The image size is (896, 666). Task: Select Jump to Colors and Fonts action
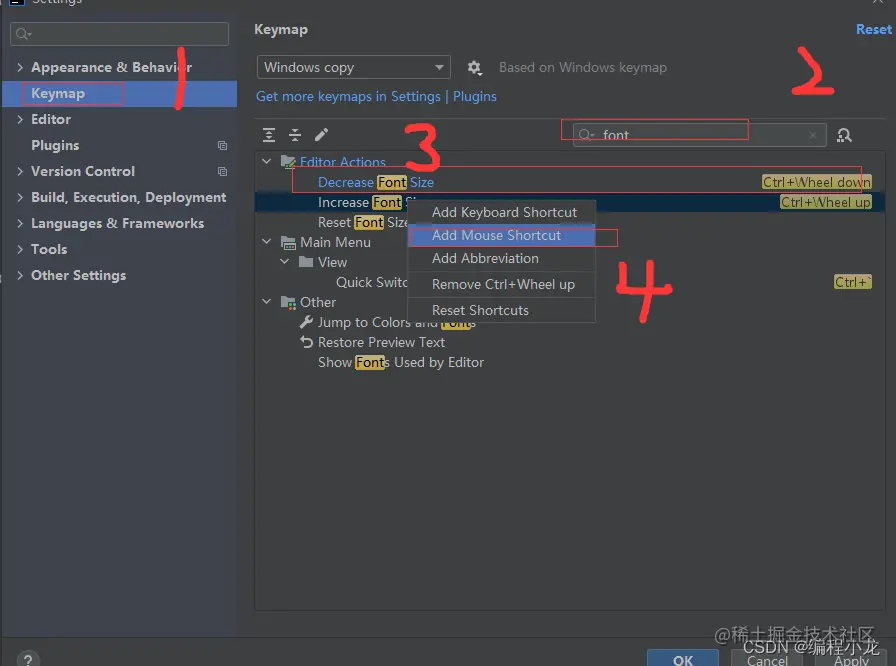397,322
